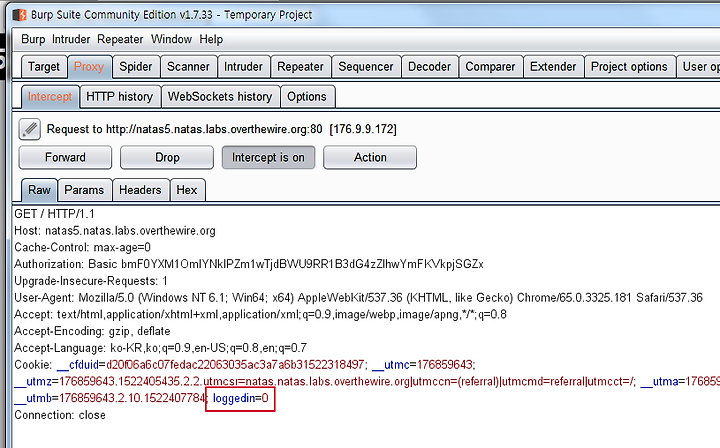
Task: Click the loggedin=0 cookie parameter
Action: click(241, 398)
